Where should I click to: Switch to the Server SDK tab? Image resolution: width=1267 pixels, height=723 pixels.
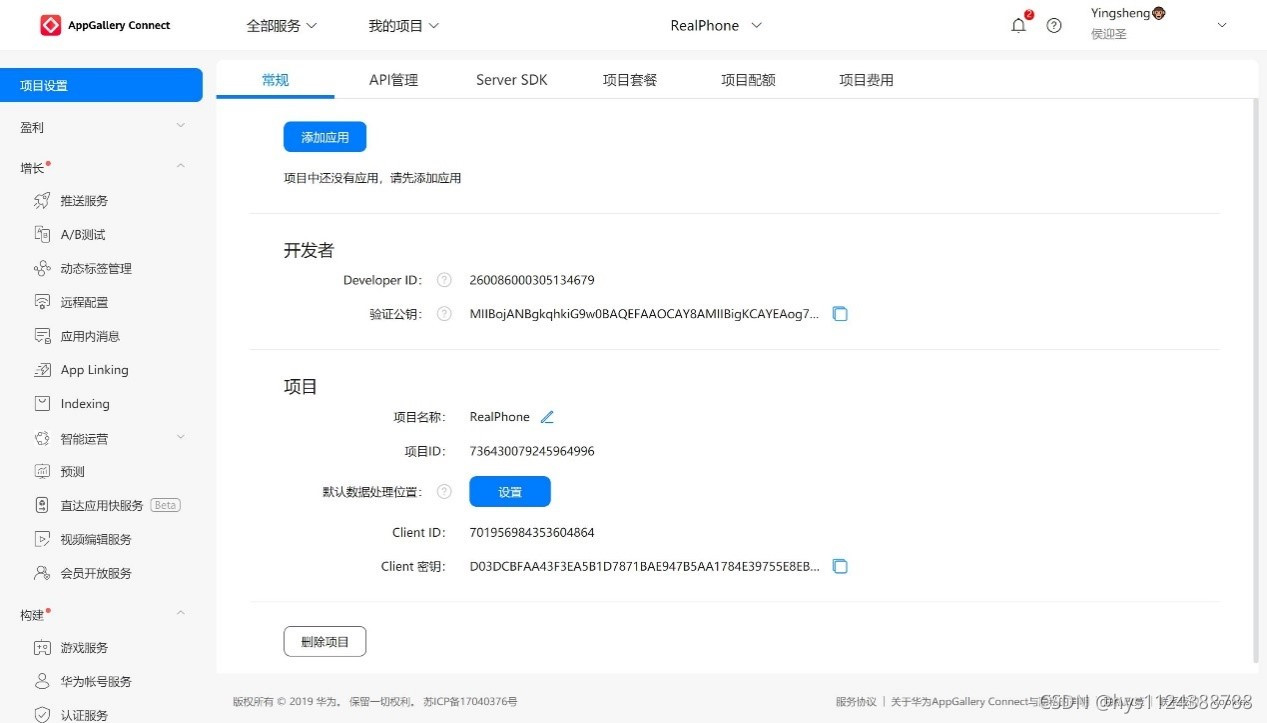(x=512, y=80)
